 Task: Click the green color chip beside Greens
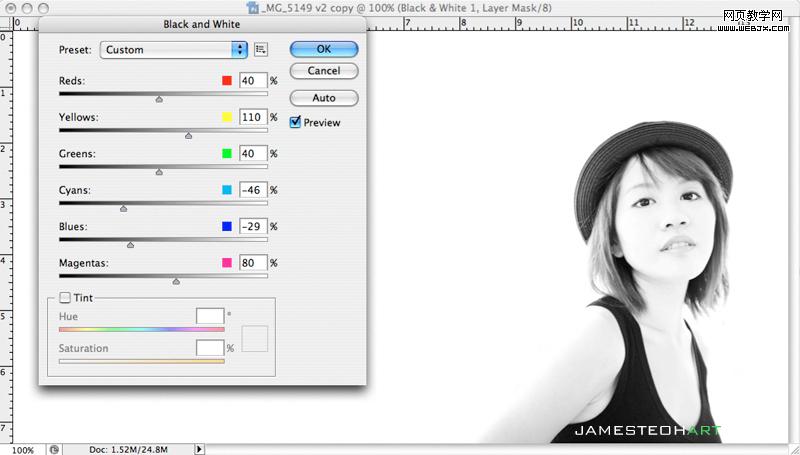[x=227, y=154]
